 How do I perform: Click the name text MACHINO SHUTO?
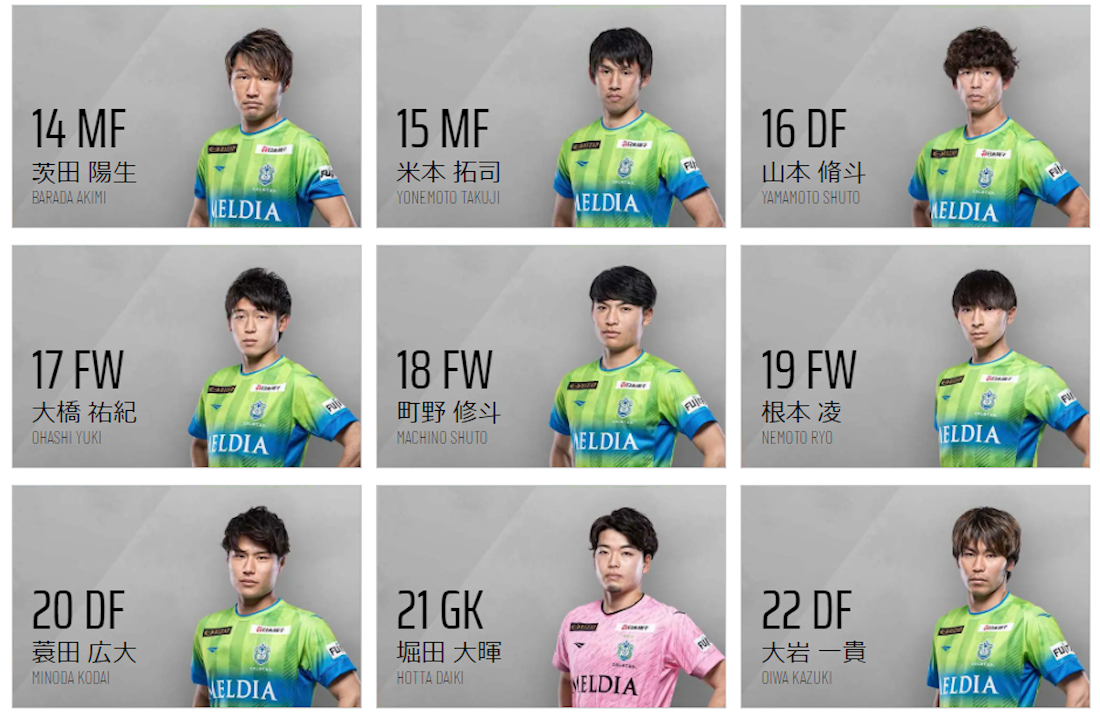[x=442, y=438]
